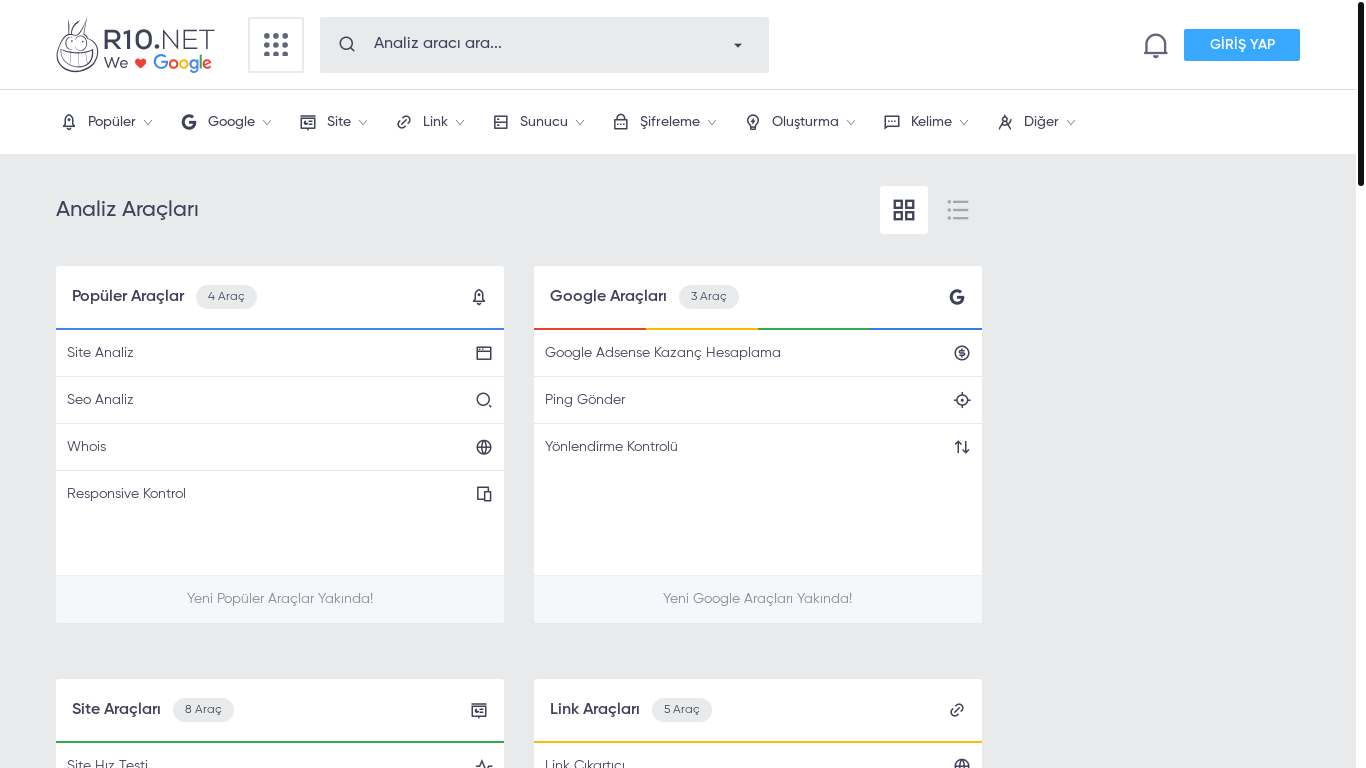Image resolution: width=1366 pixels, height=768 pixels.
Task: Open the Şifreleme menu
Action: pos(665,122)
